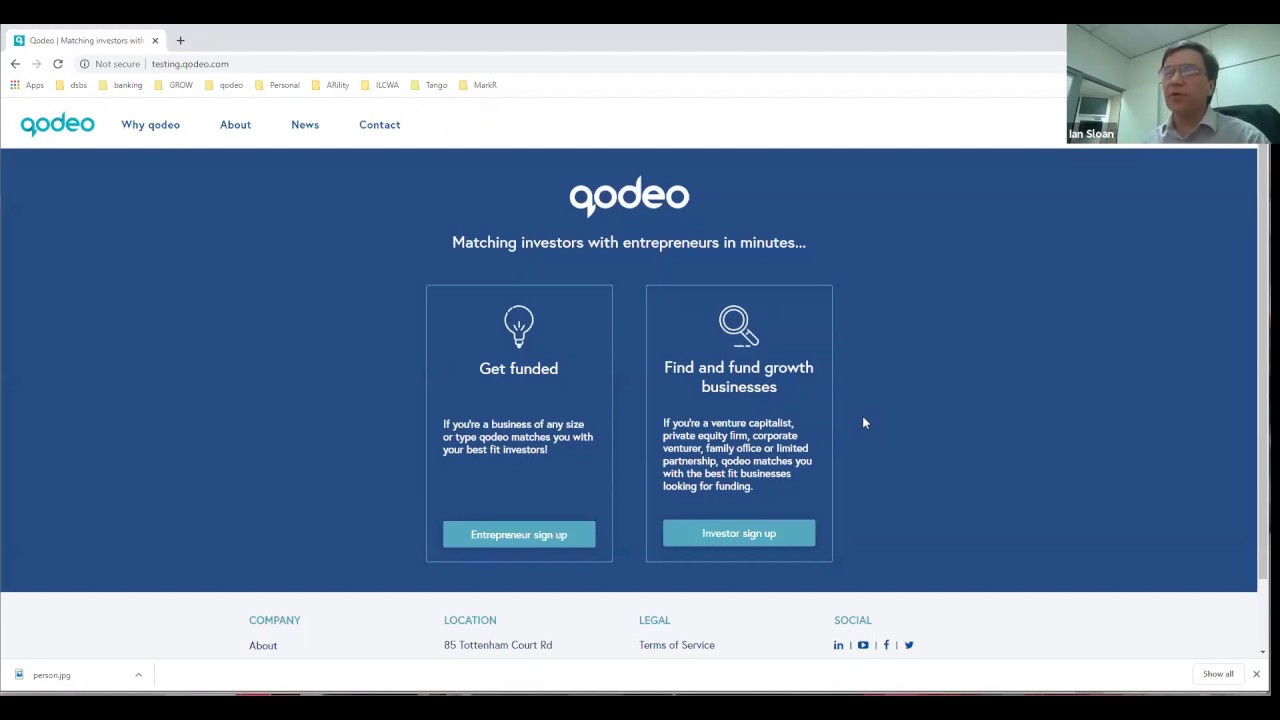The height and width of the screenshot is (720, 1280).
Task: Open the ILCWA bookmark folder
Action: pyautogui.click(x=380, y=85)
